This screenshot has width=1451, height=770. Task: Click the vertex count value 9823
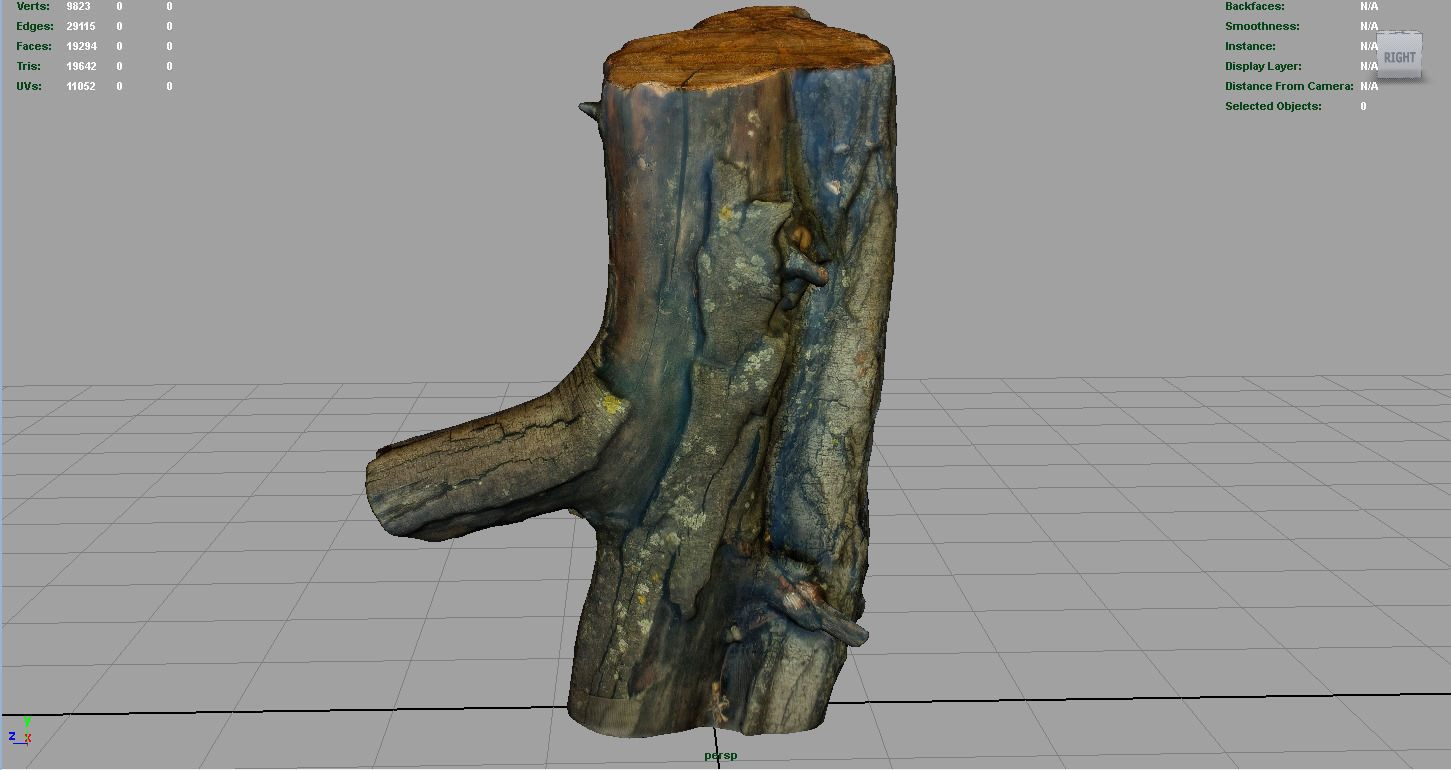click(79, 6)
